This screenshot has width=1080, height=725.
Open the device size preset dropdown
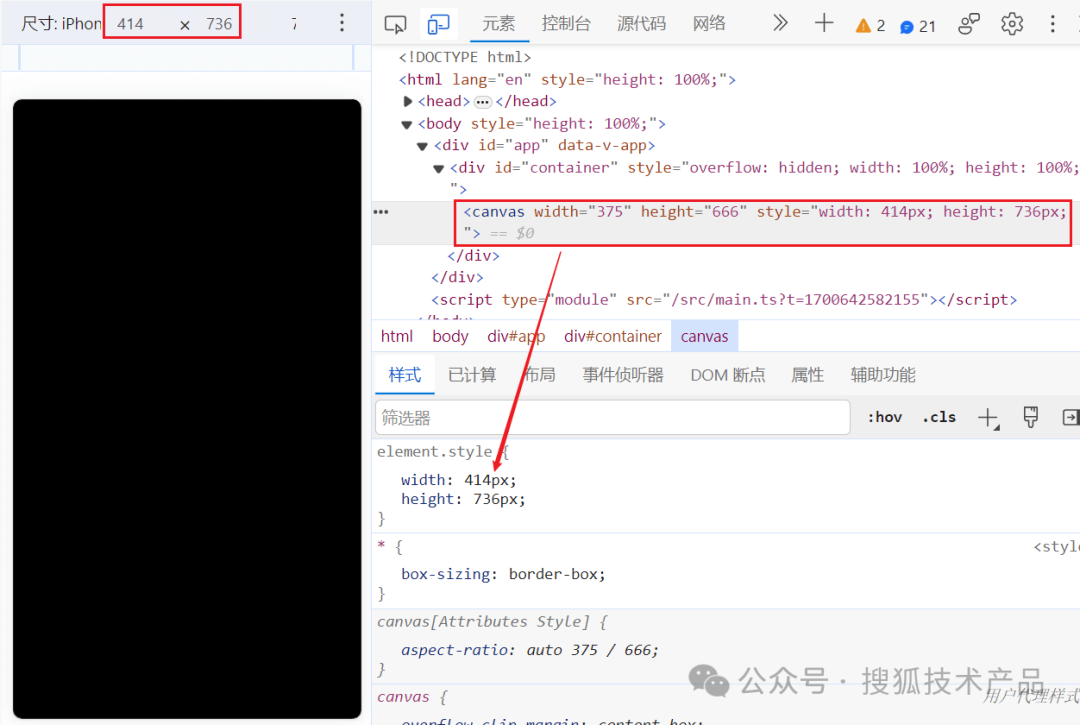[61, 24]
